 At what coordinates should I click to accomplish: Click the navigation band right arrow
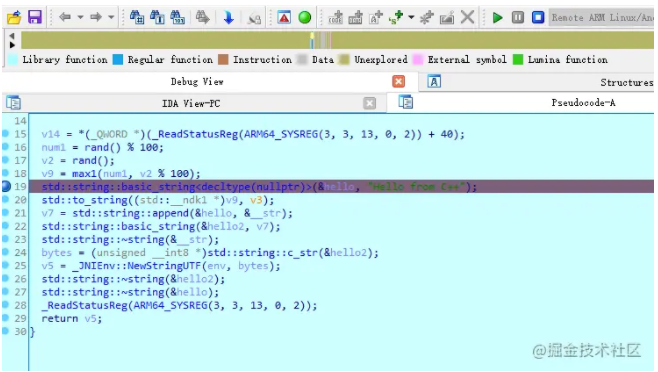[12, 45]
